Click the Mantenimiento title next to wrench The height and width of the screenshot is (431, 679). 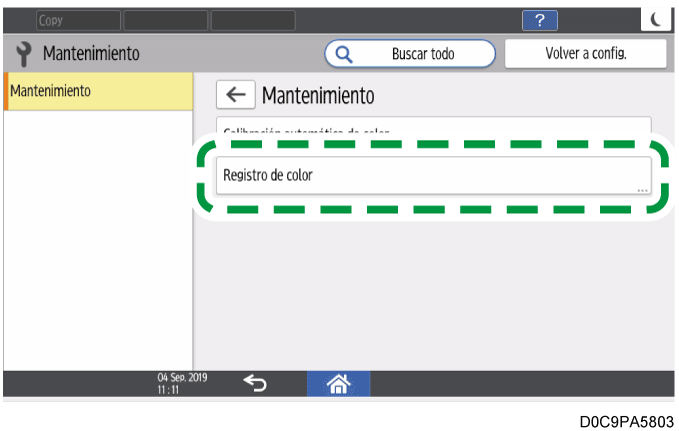(91, 53)
